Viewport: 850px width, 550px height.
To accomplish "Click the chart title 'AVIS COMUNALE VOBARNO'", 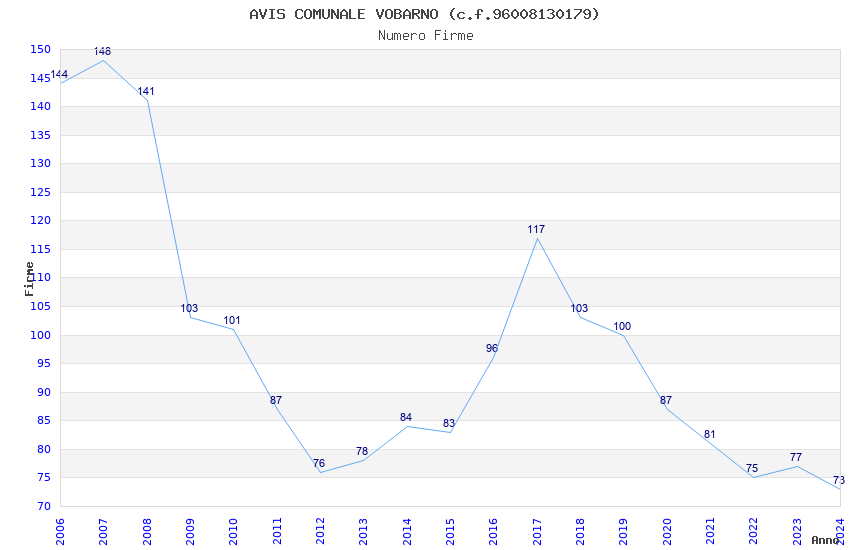I will coord(344,14).
